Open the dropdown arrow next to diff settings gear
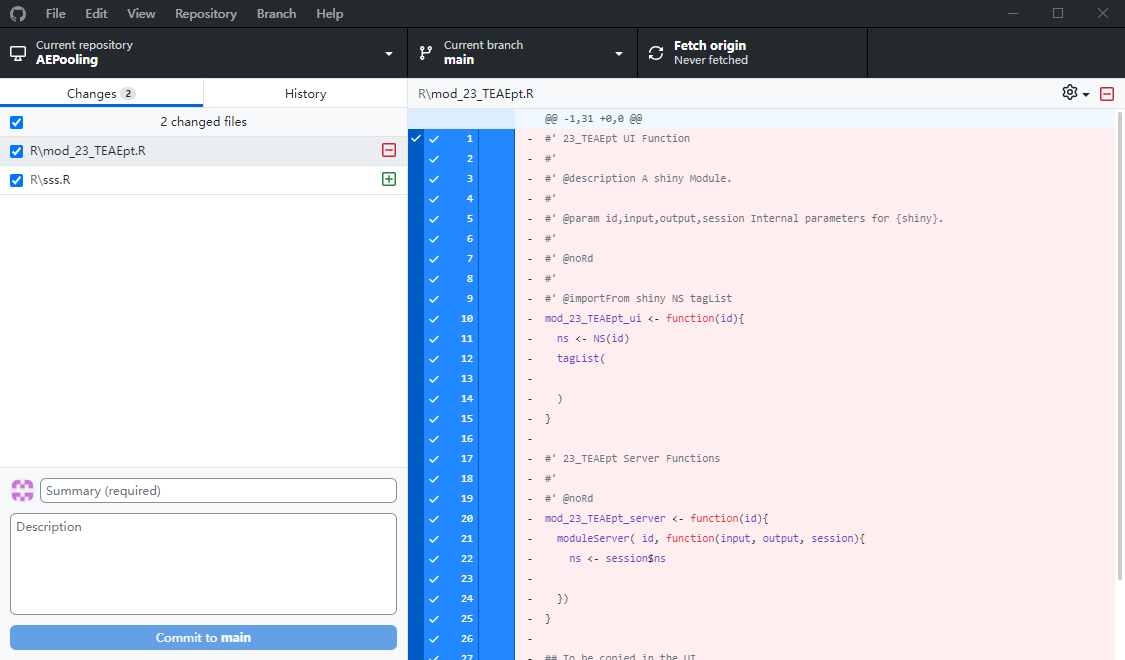The width and height of the screenshot is (1125, 660). pyautogui.click(x=1086, y=95)
